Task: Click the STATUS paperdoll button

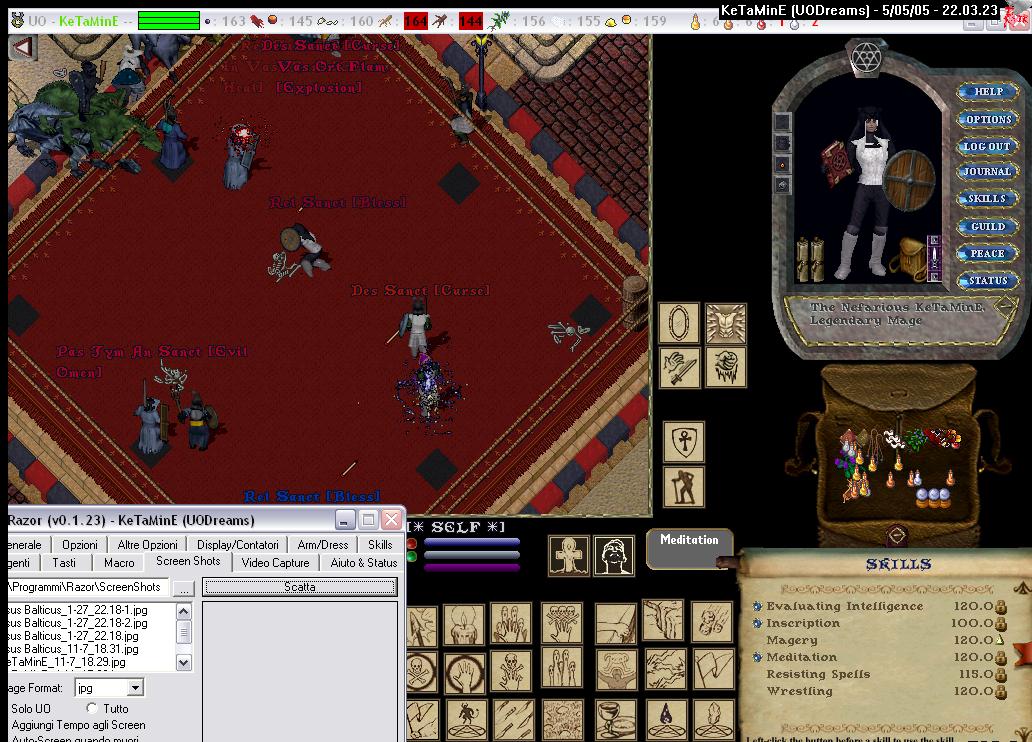Action: point(987,280)
